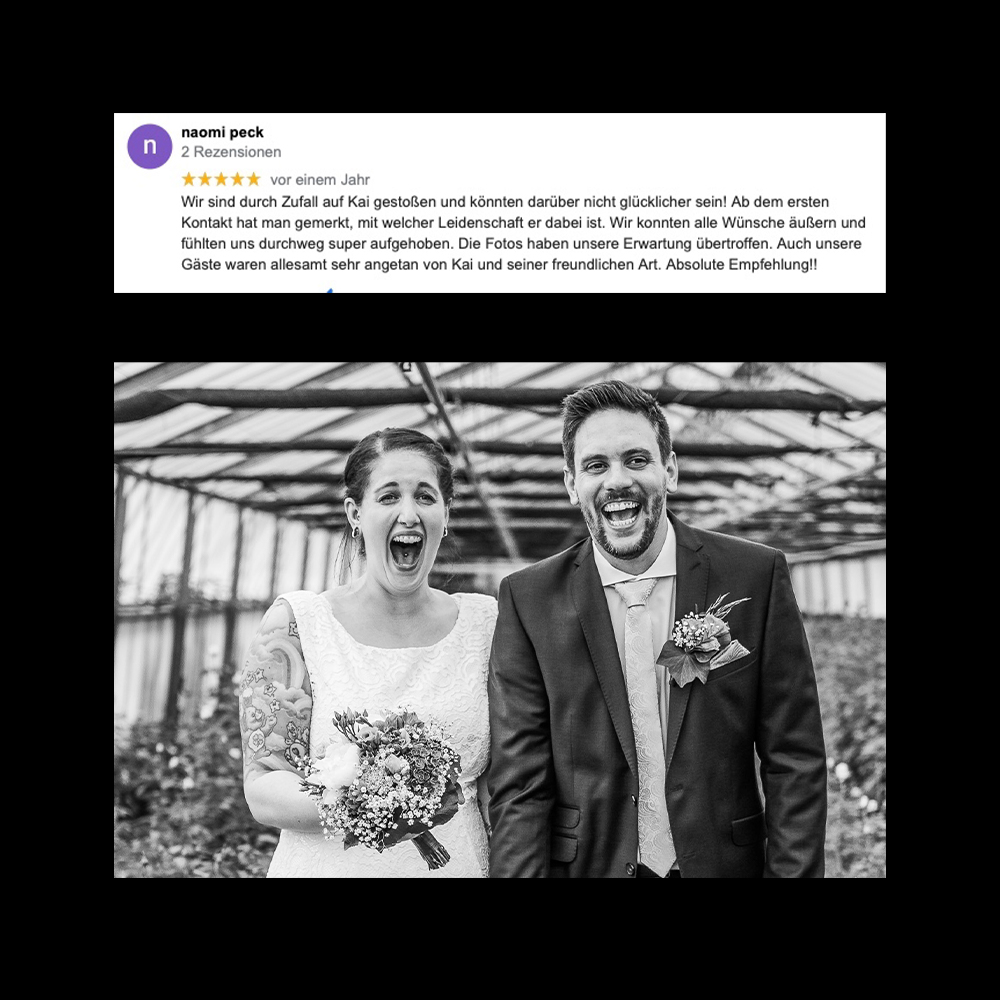This screenshot has width=1000, height=1000.
Task: Open the naomi peck reviewer profile name
Action: (x=222, y=133)
